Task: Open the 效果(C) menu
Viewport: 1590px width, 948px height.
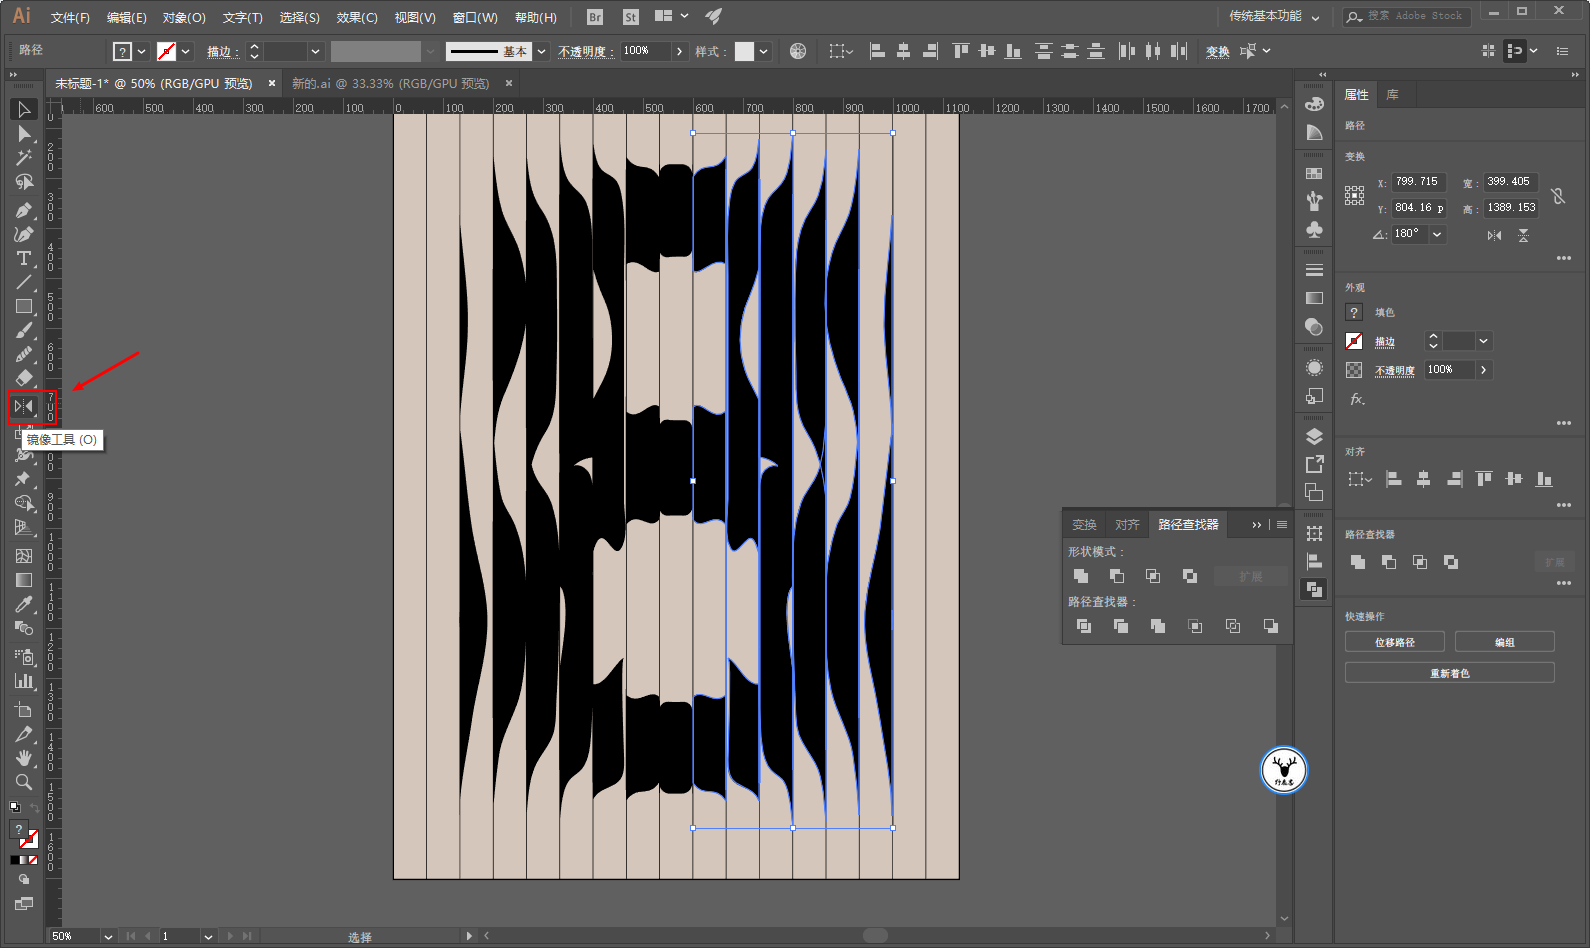Action: [x=357, y=17]
